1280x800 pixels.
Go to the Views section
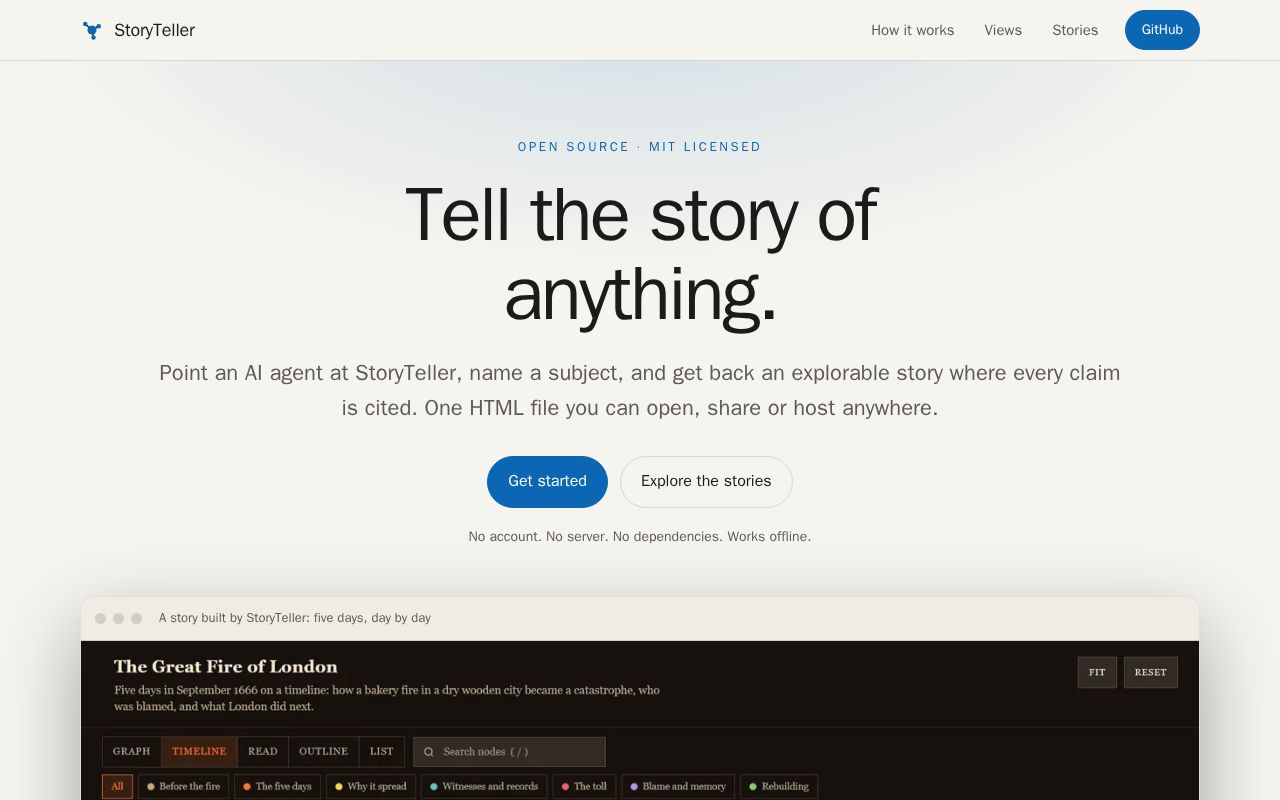coord(1003,30)
